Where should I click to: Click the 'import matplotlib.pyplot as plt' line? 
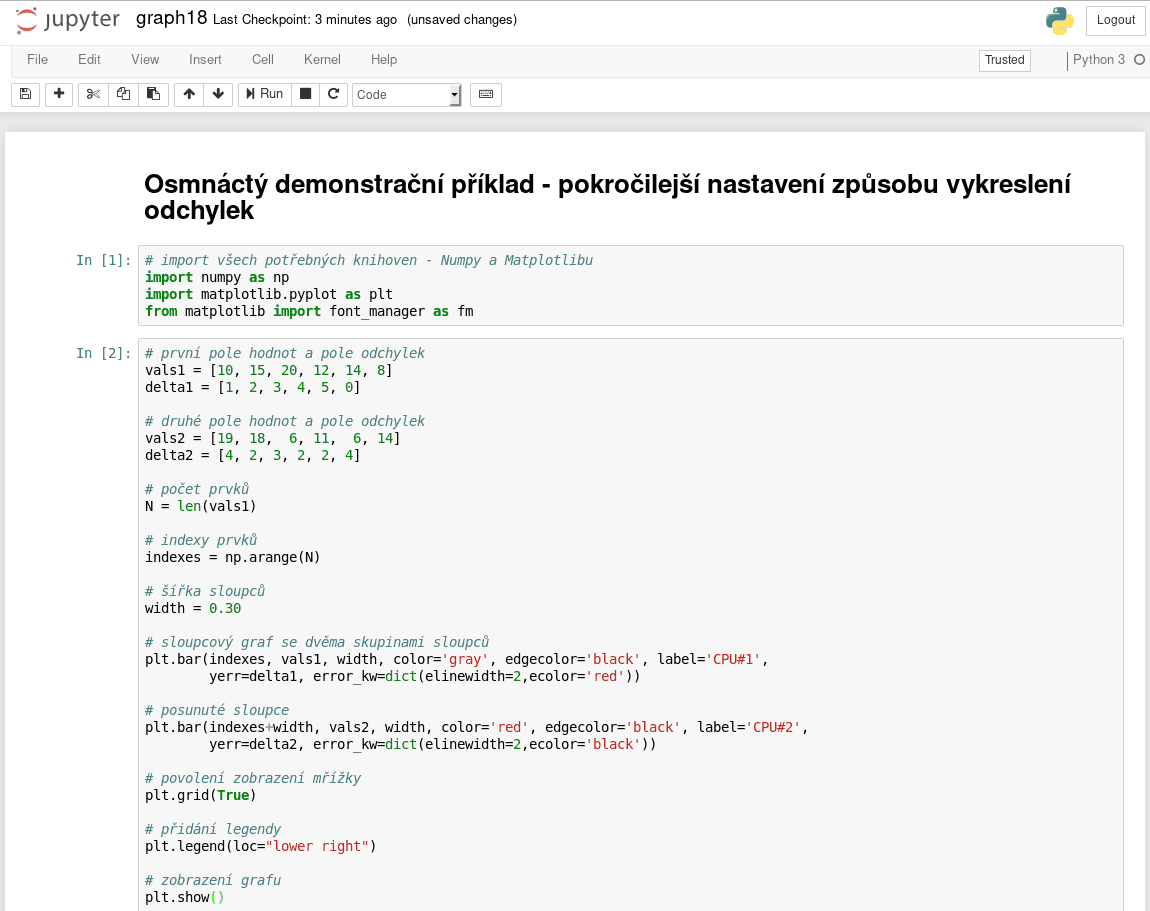coord(269,294)
